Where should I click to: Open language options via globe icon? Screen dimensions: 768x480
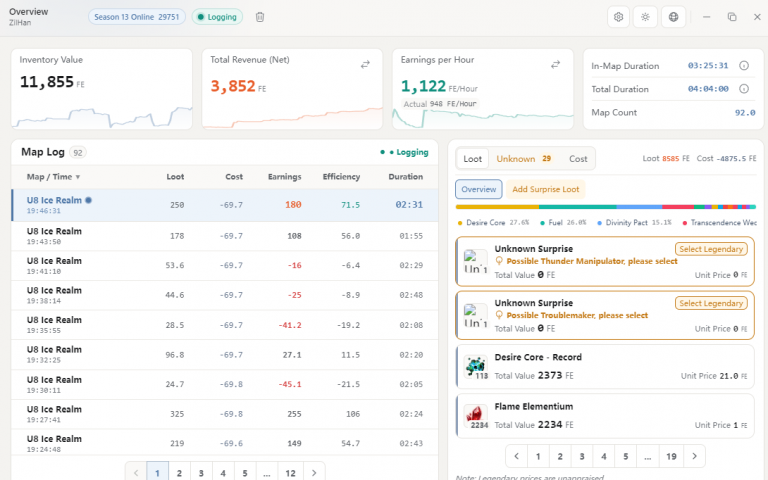[x=673, y=17]
